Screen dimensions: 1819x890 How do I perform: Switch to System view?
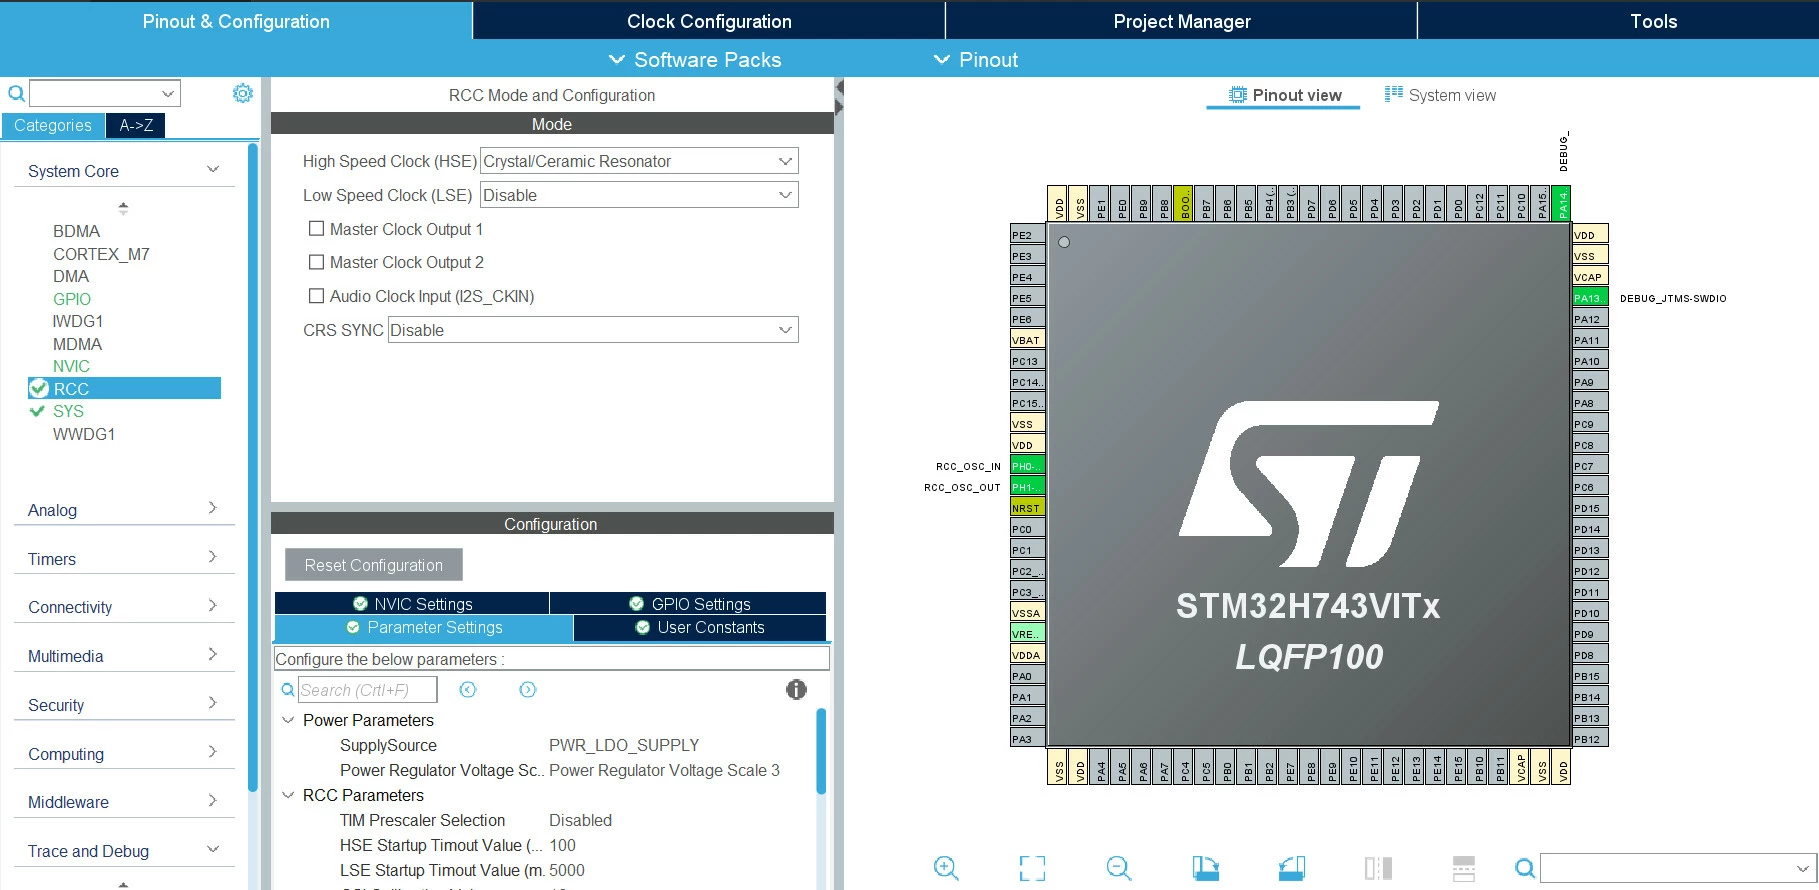pyautogui.click(x=1440, y=95)
